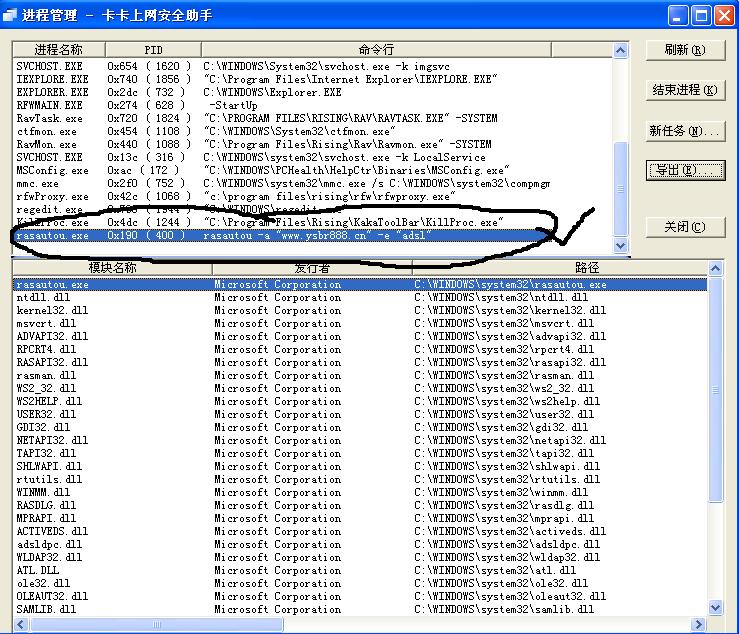Click the 路径 column header
The height and width of the screenshot is (634, 739).
click(560, 268)
